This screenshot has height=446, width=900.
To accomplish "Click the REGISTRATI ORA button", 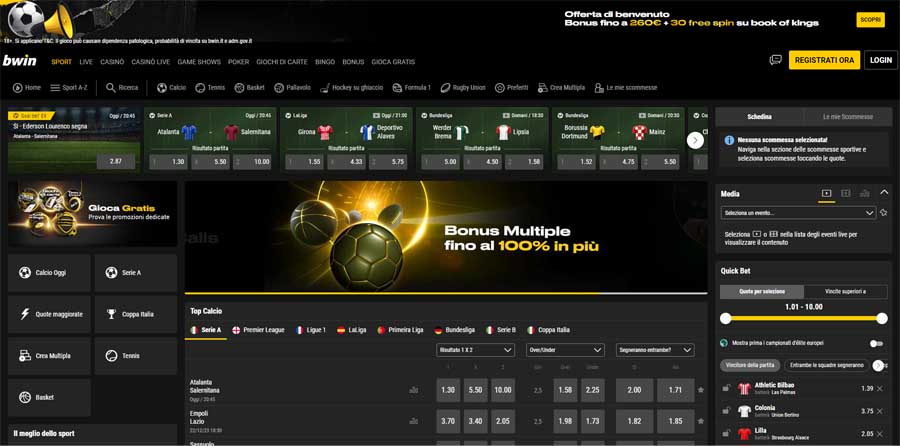I will (x=824, y=60).
